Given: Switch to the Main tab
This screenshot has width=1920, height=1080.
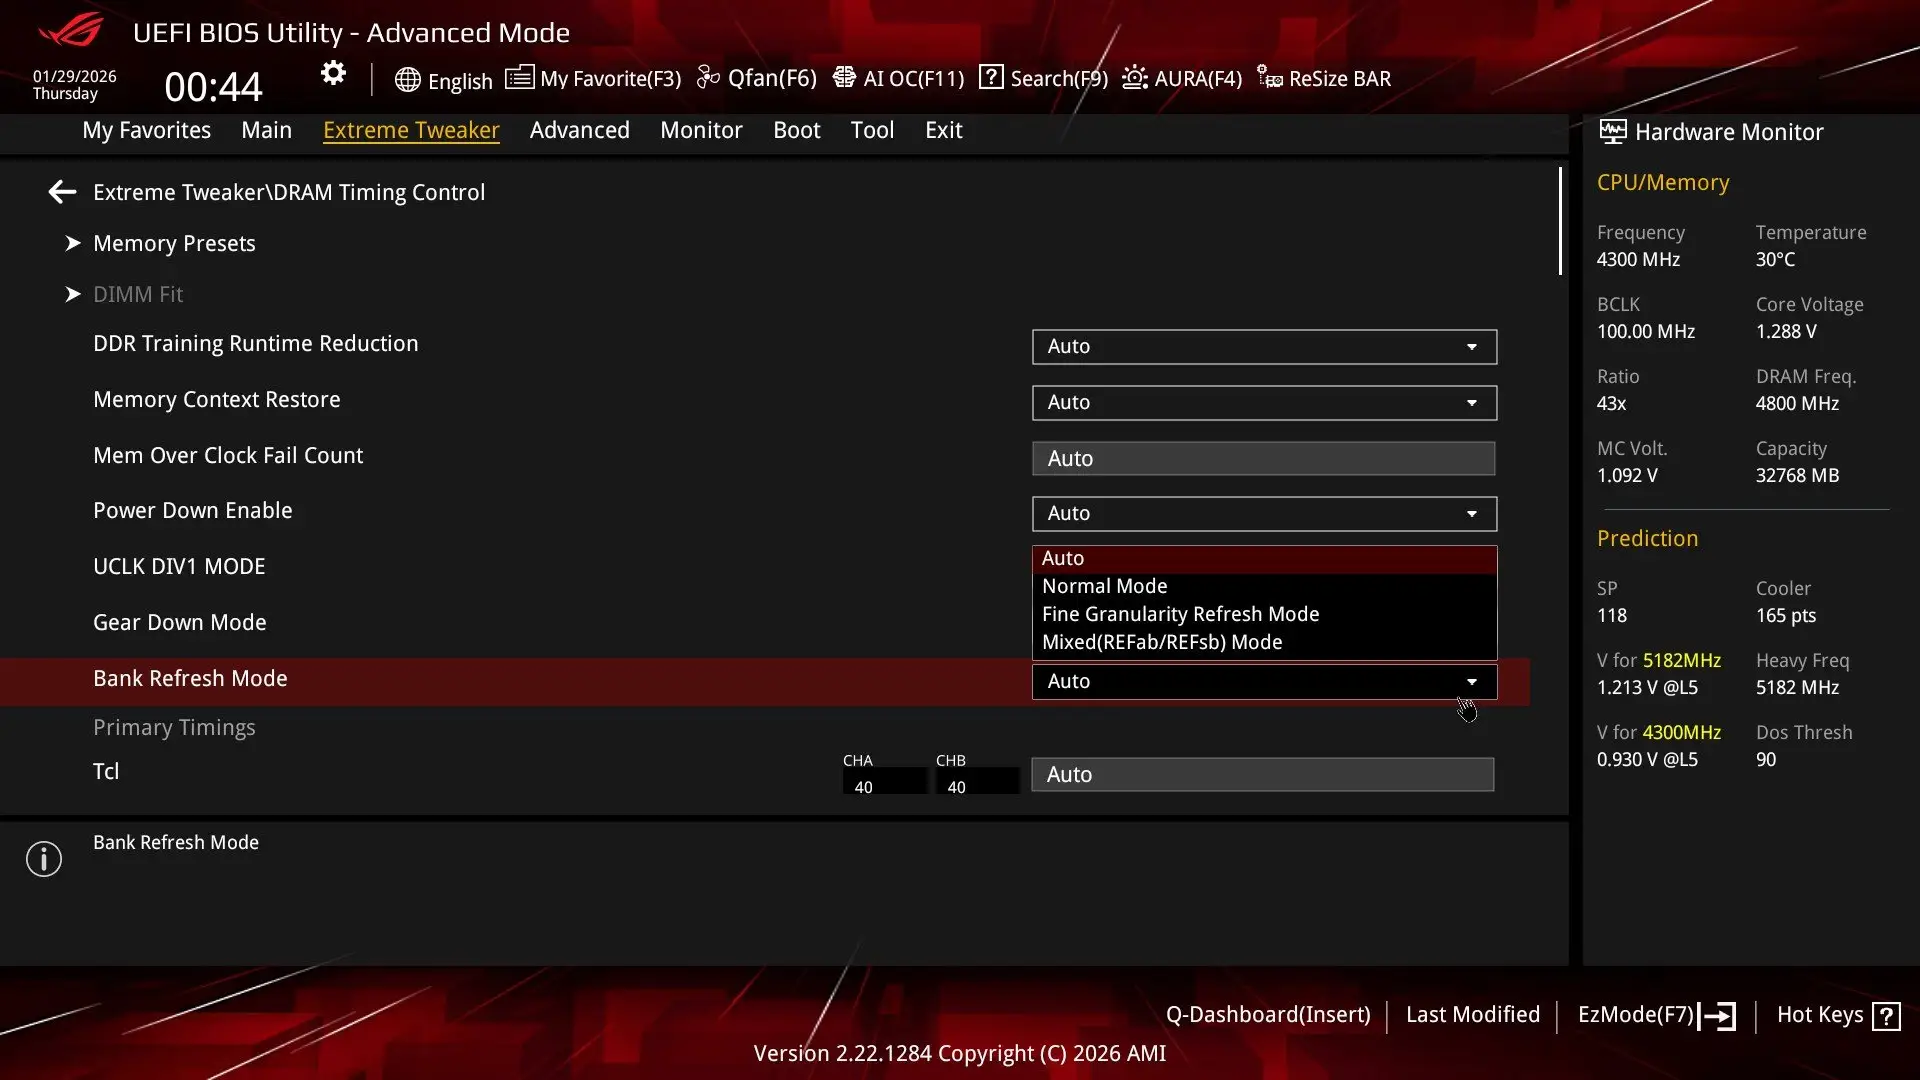Looking at the screenshot, I should coord(266,130).
